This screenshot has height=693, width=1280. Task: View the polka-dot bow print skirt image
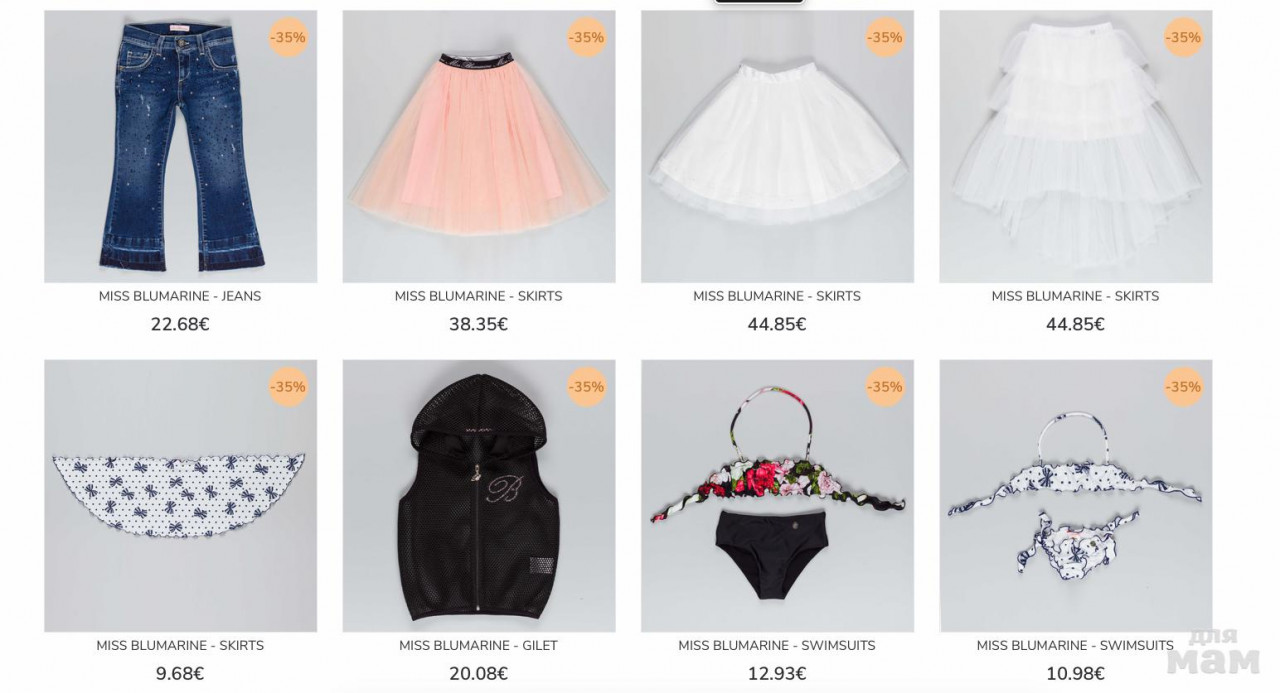(x=180, y=496)
